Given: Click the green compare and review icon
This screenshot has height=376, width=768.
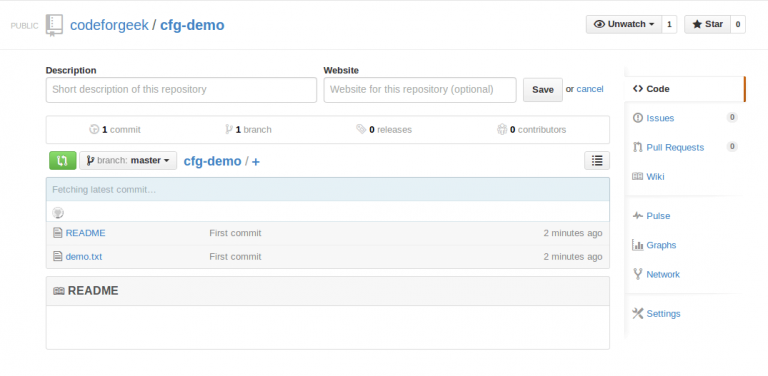Looking at the screenshot, I should pos(63,161).
